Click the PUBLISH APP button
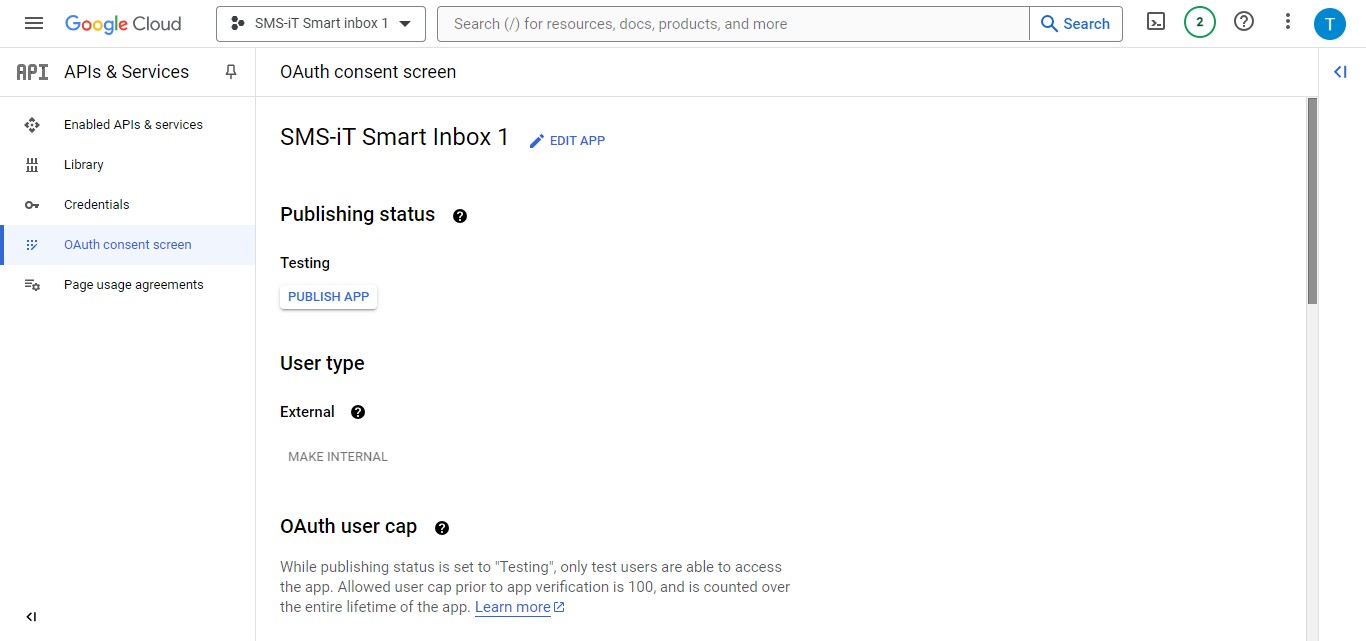1366x641 pixels. [328, 297]
